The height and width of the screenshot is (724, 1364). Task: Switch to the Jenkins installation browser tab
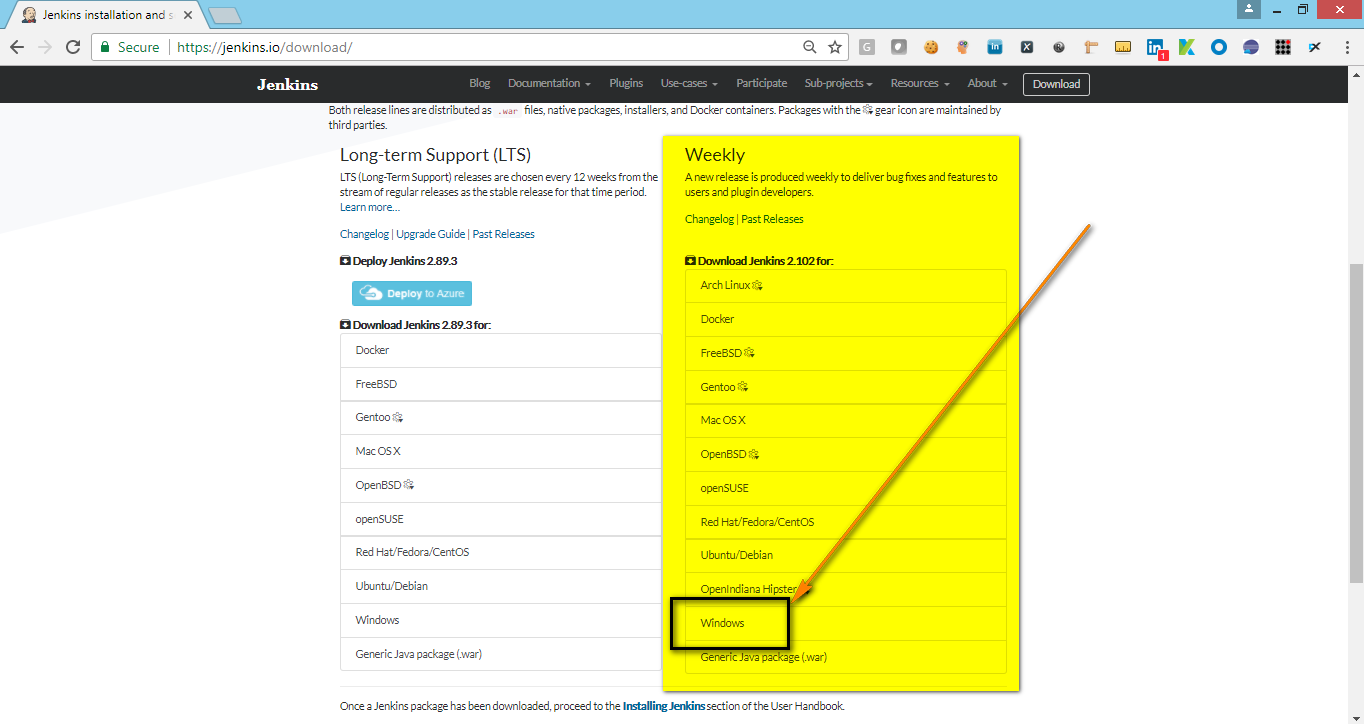tap(100, 15)
